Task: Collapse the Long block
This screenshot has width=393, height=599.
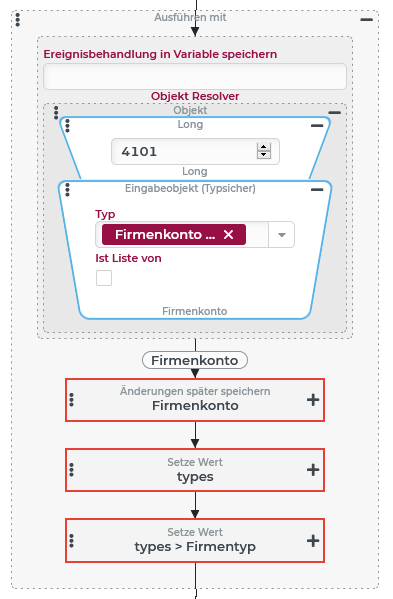Action: [x=317, y=126]
